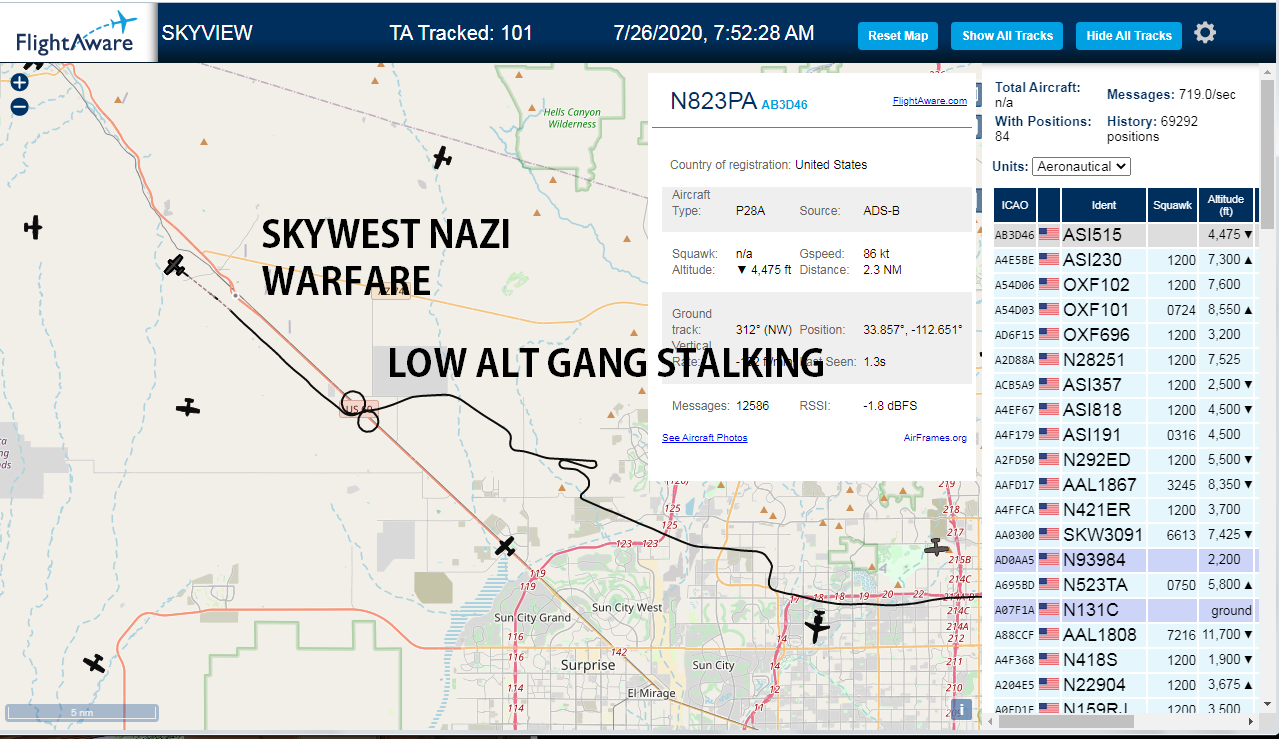
Task: Click the AB3D46 hex code beside N823PA
Action: point(784,104)
